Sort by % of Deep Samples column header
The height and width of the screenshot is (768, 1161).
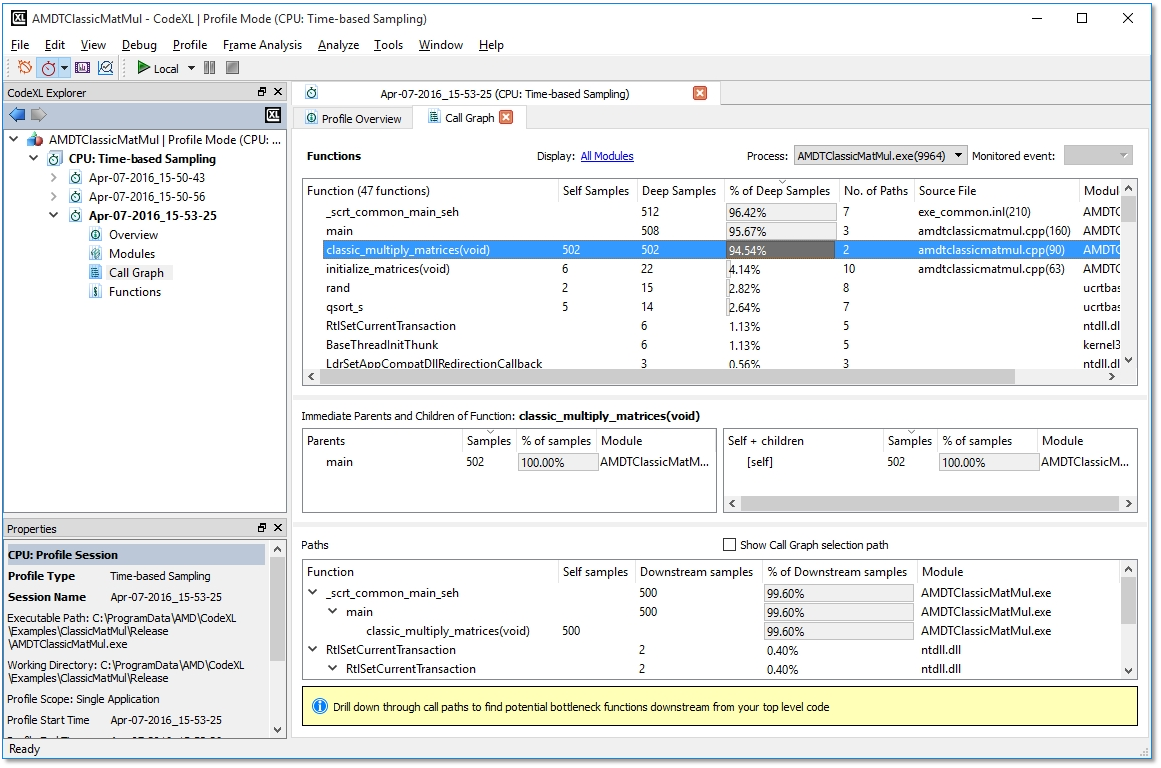(780, 191)
